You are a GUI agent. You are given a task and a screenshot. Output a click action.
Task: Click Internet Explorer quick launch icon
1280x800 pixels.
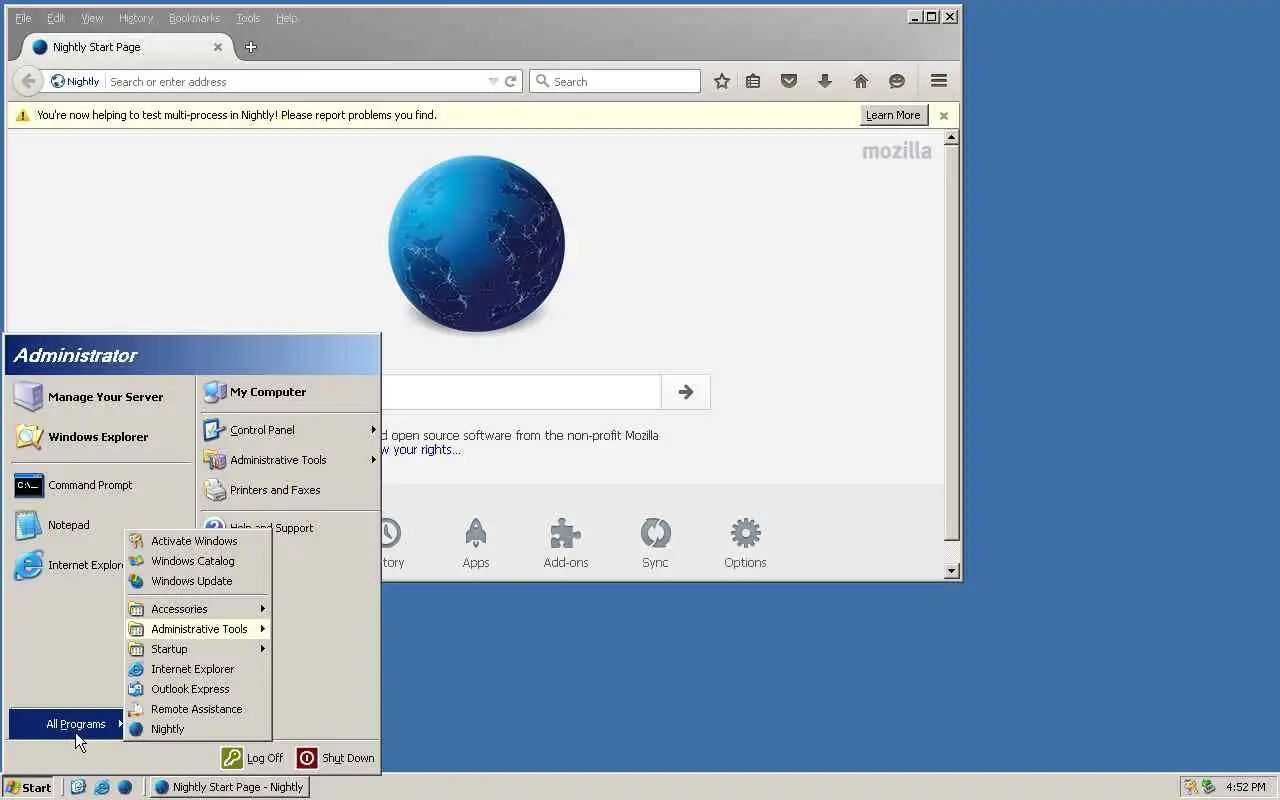[x=101, y=787]
